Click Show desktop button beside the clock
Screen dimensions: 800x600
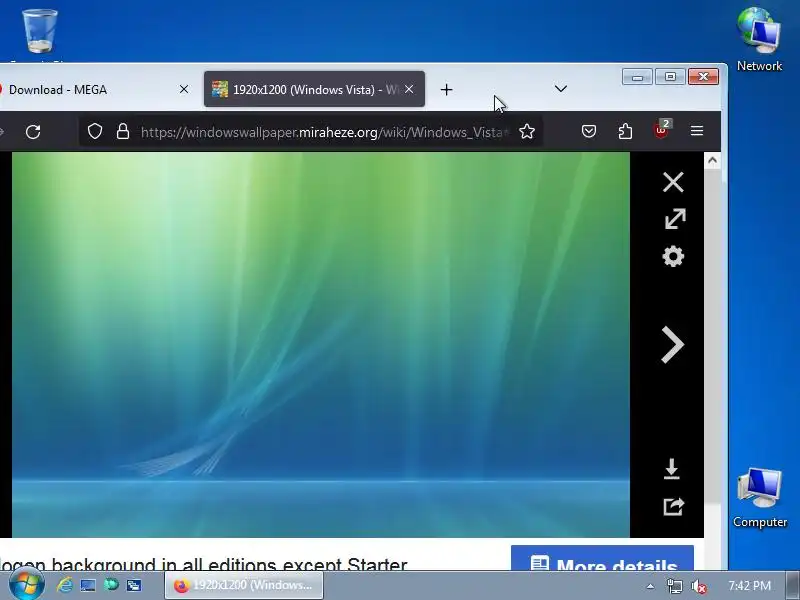point(792,586)
